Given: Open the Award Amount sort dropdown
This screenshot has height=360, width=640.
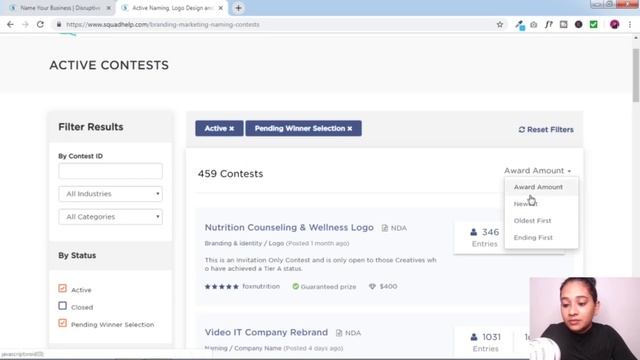Looking at the screenshot, I should tap(538, 171).
